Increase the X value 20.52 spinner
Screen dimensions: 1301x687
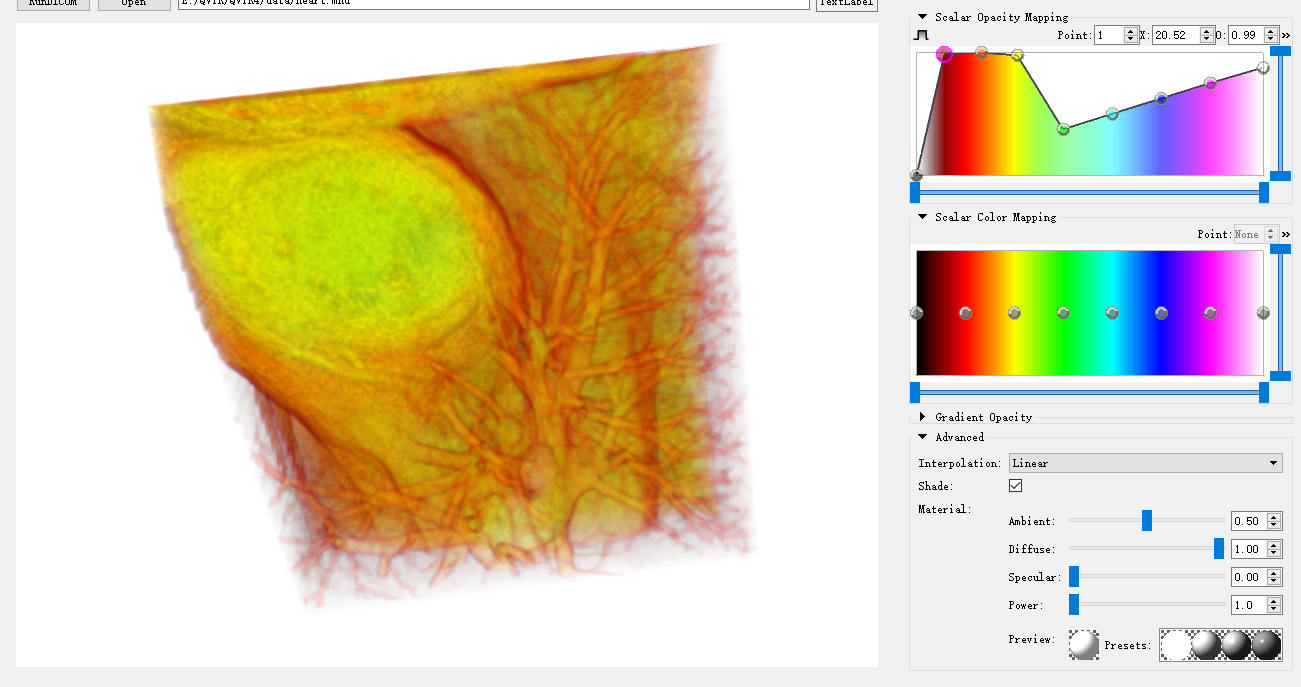click(x=1207, y=31)
